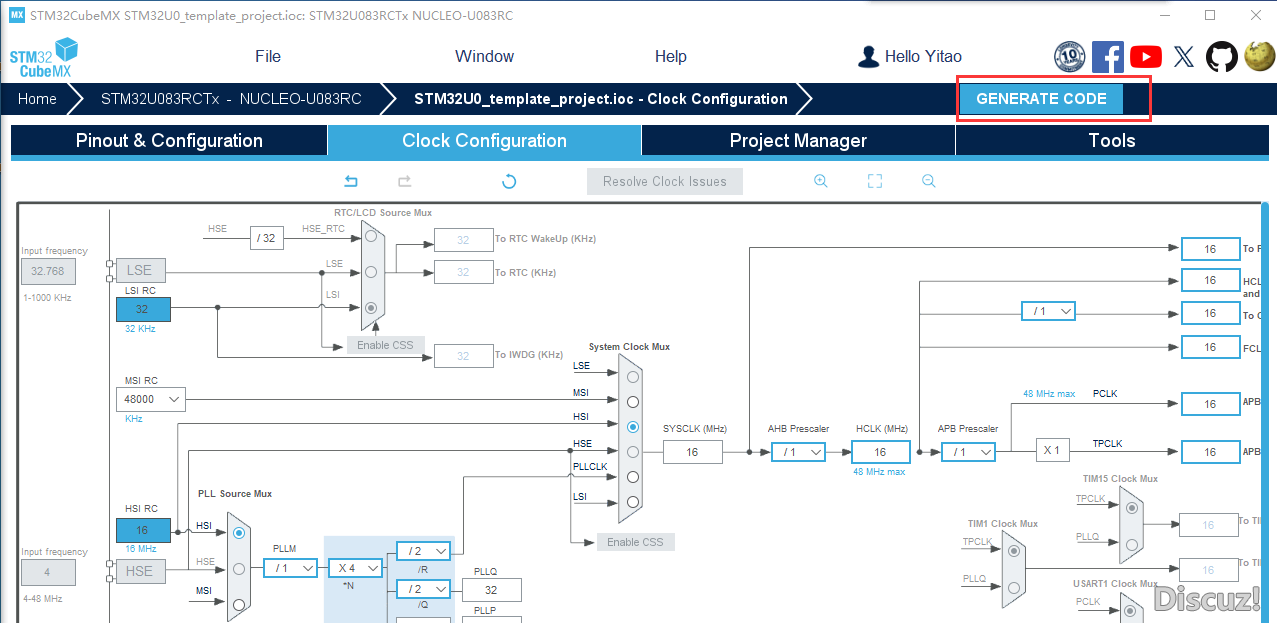Open the Facebook icon link
This screenshot has width=1277, height=623.
(x=1107, y=57)
